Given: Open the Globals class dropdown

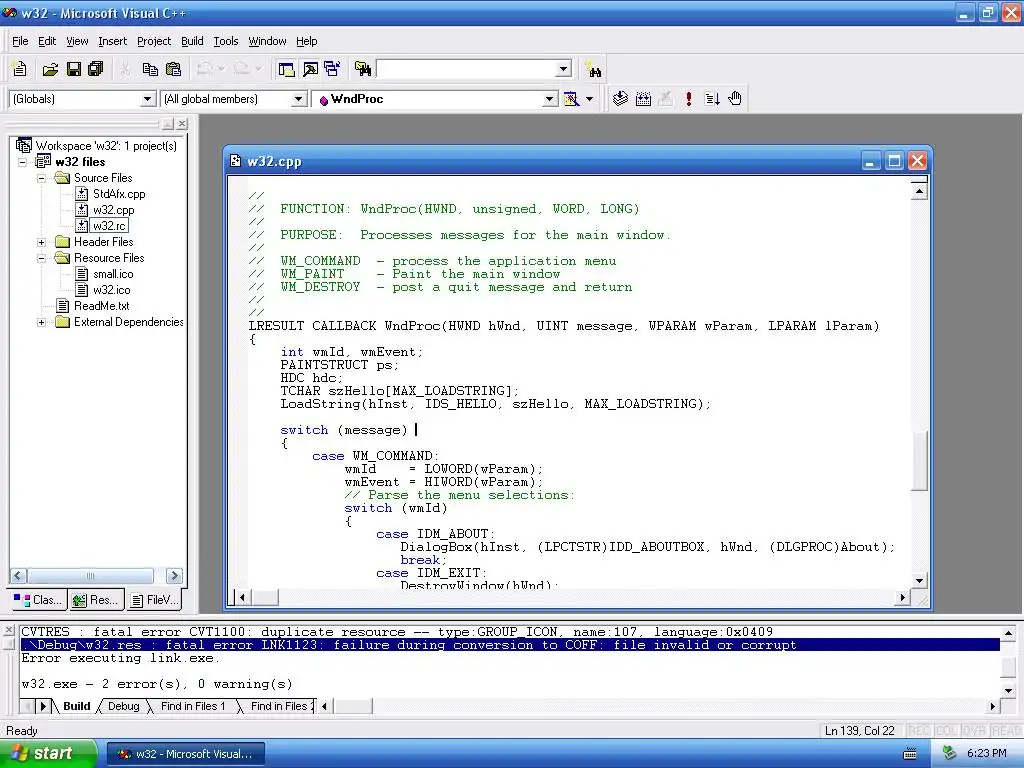Looking at the screenshot, I should [x=148, y=99].
